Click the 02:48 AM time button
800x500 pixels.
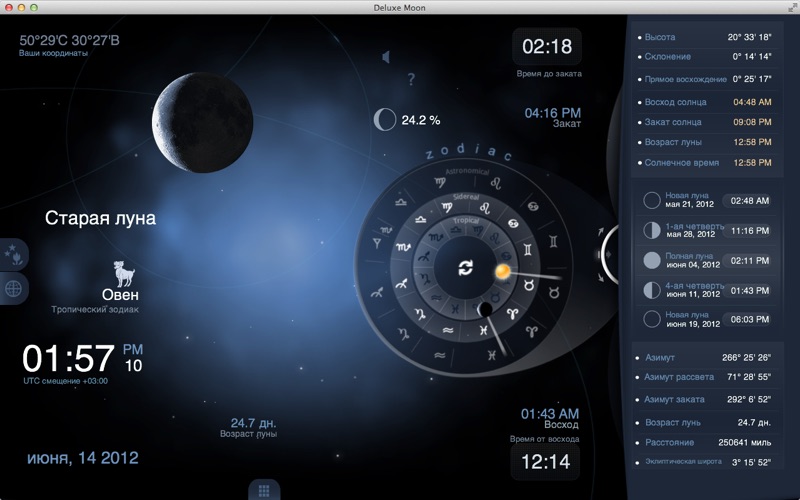[x=749, y=201]
